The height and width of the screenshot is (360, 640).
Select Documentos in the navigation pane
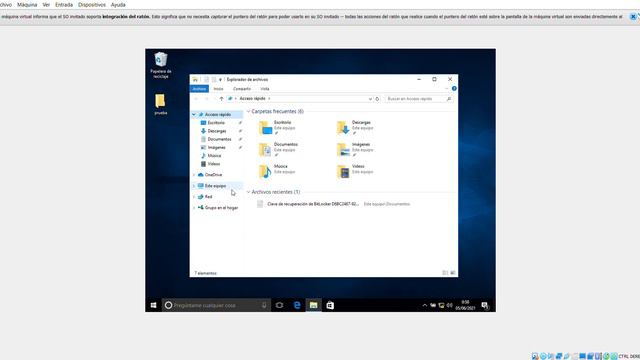pyautogui.click(x=219, y=139)
